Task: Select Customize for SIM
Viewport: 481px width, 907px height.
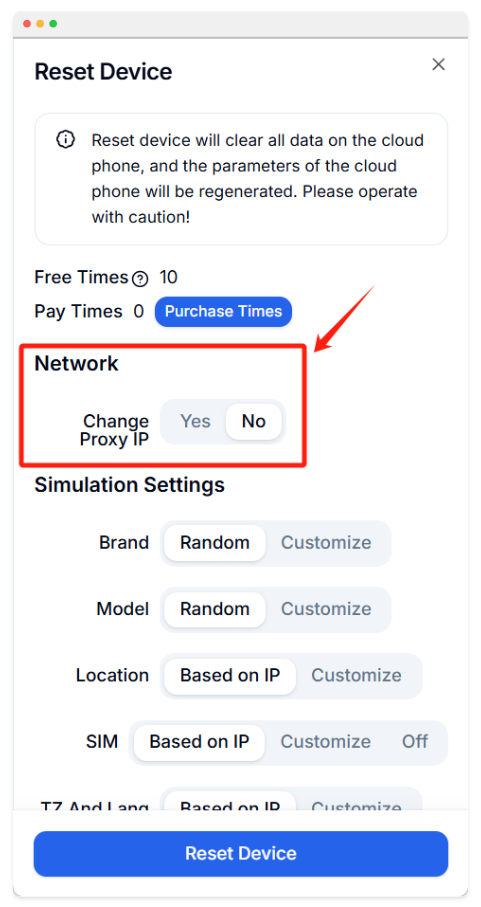Action: [325, 742]
